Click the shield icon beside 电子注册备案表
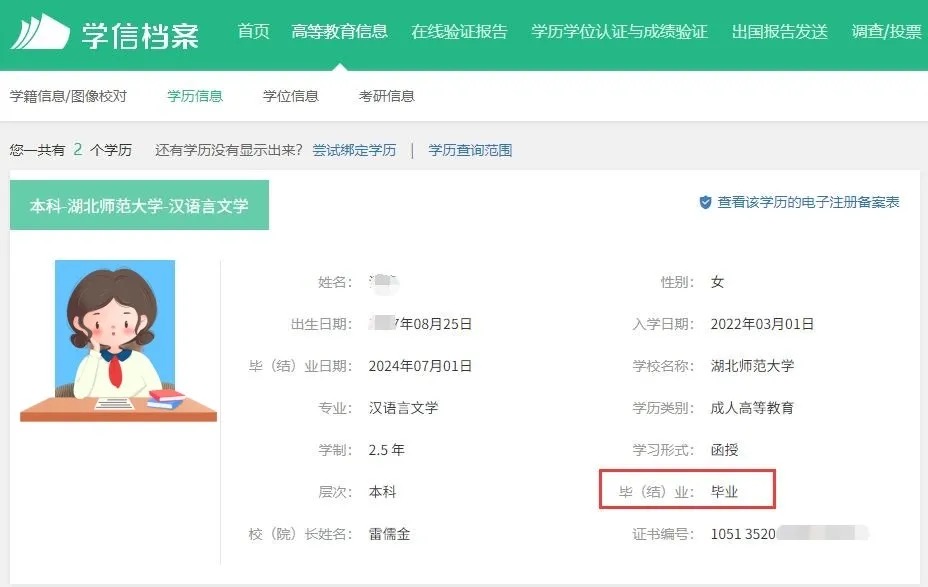 click(x=705, y=202)
